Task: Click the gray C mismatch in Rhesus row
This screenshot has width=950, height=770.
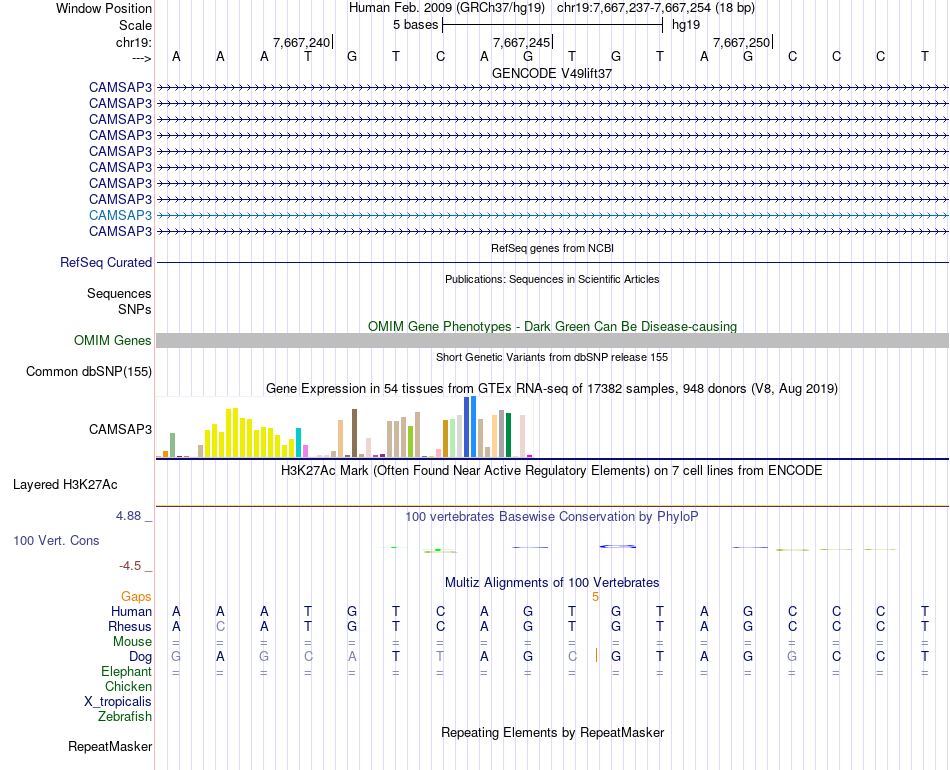Action: (220, 626)
